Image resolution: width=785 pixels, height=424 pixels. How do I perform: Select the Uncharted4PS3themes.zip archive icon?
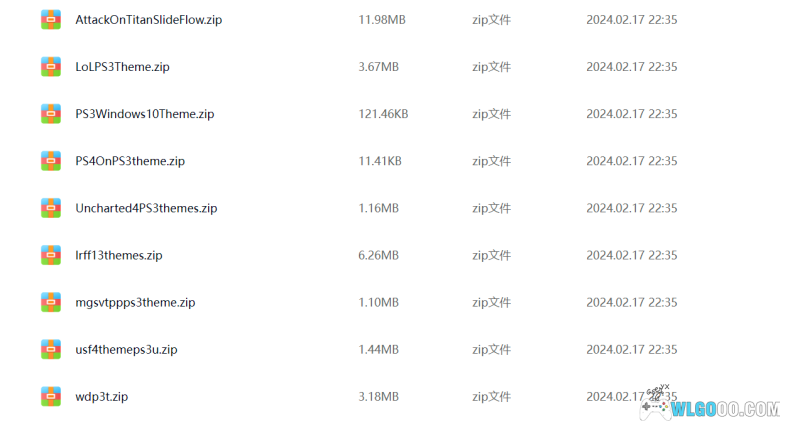(51, 208)
